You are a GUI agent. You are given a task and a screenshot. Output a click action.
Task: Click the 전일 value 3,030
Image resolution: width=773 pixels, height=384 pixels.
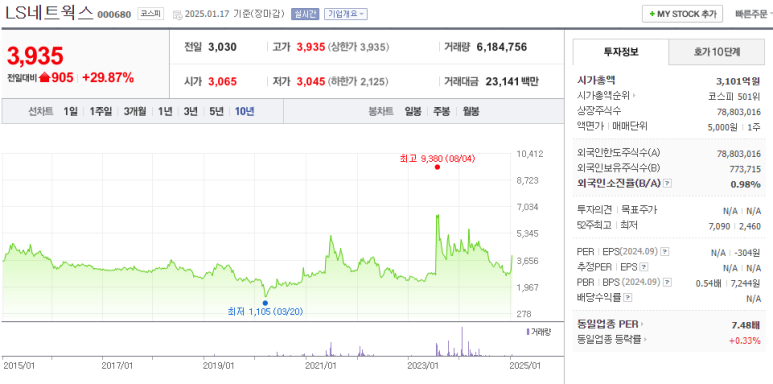click(222, 47)
